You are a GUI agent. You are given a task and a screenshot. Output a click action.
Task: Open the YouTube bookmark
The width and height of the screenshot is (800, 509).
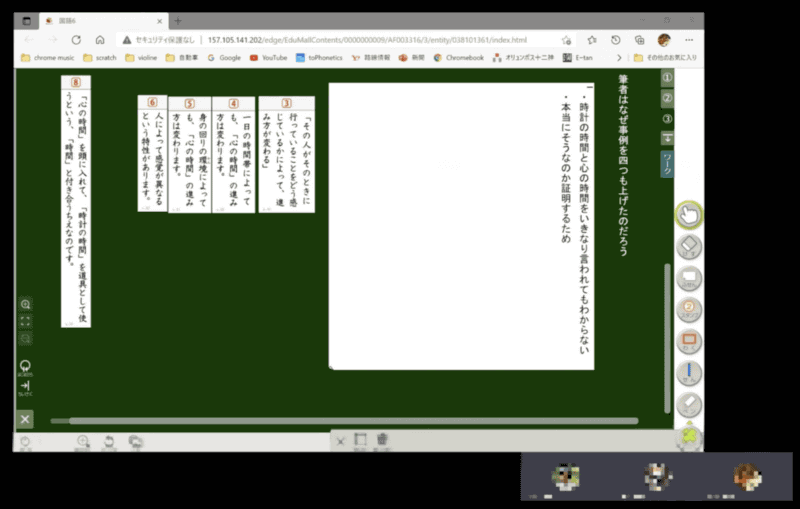(268, 58)
